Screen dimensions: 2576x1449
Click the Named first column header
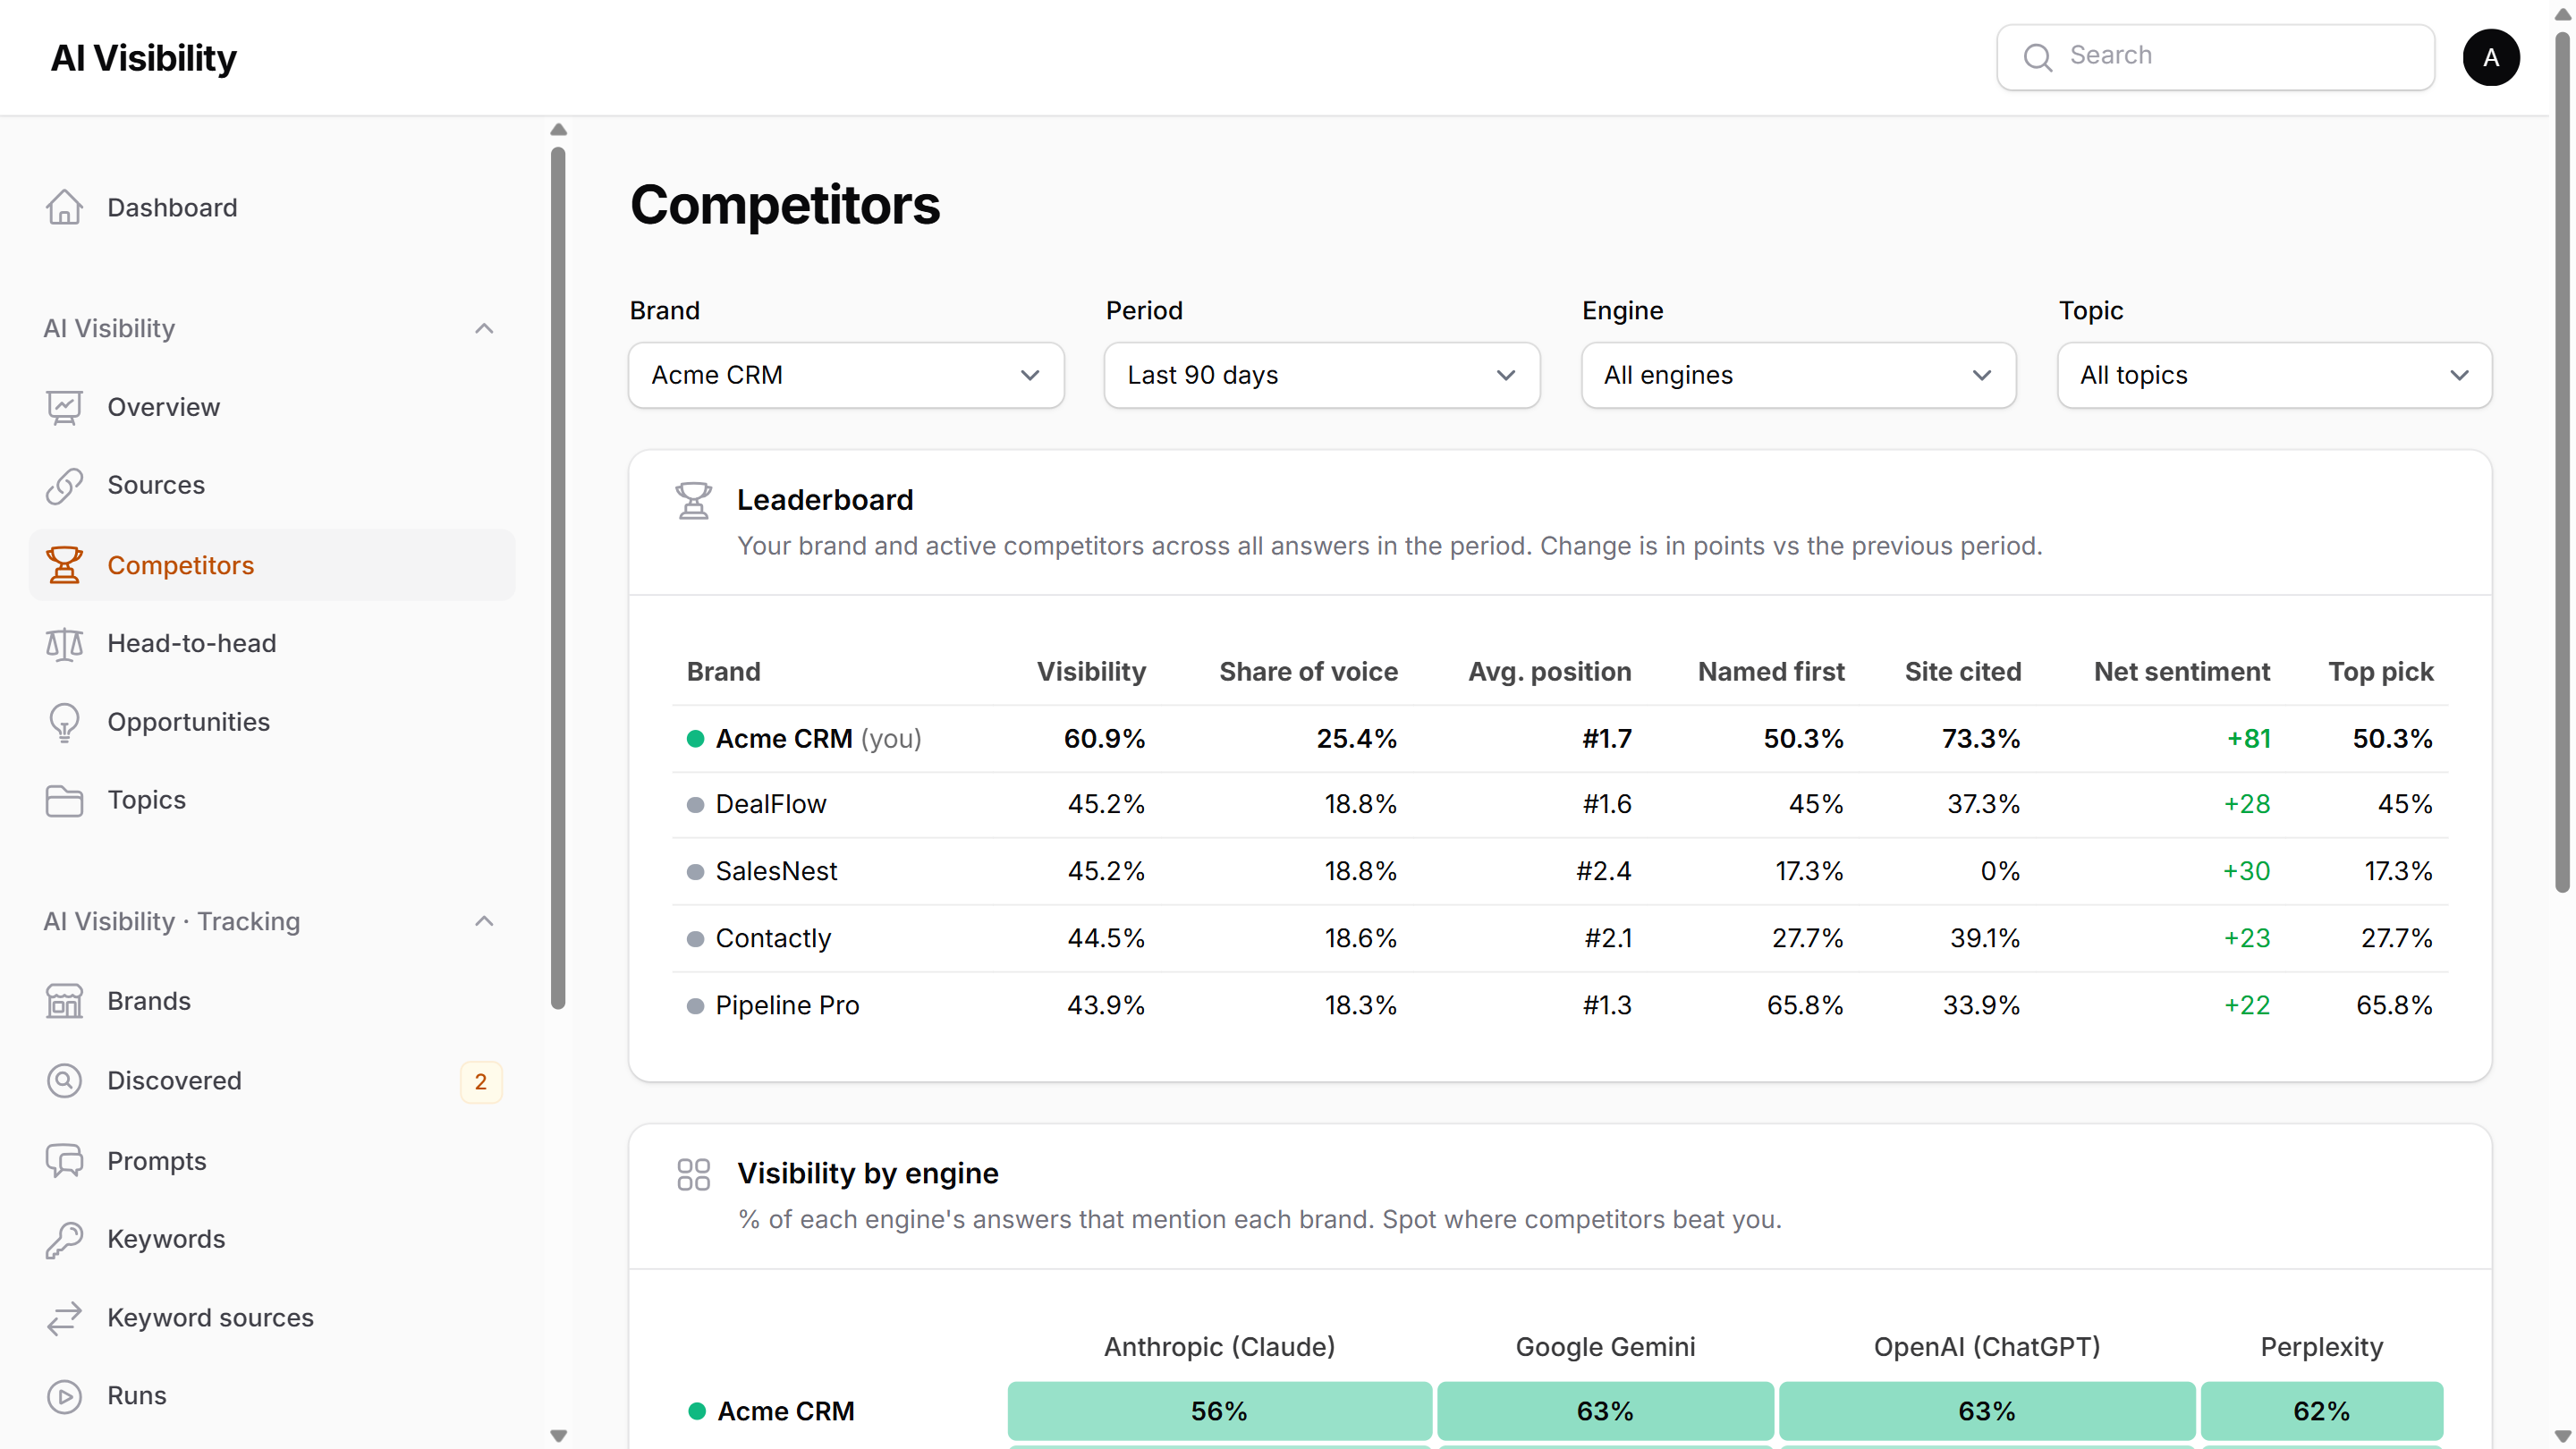pos(1771,672)
